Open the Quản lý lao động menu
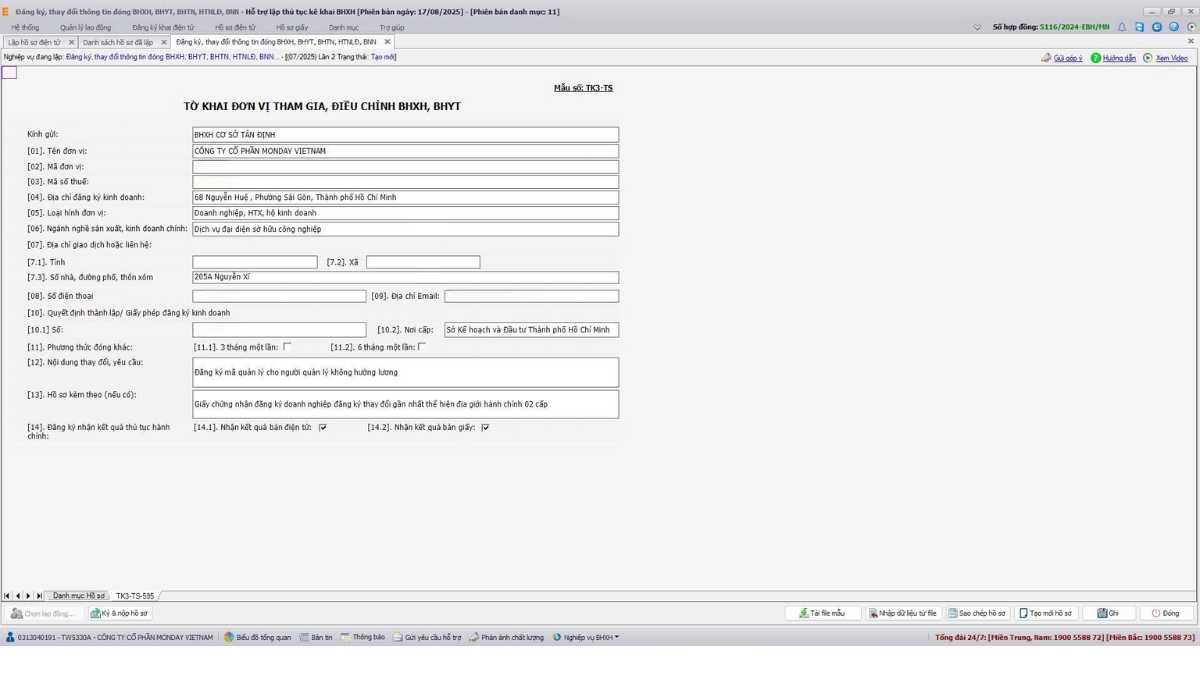 click(x=85, y=27)
